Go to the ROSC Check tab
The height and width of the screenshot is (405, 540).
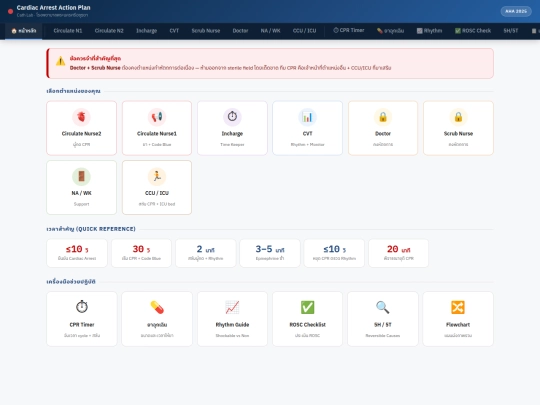point(473,31)
